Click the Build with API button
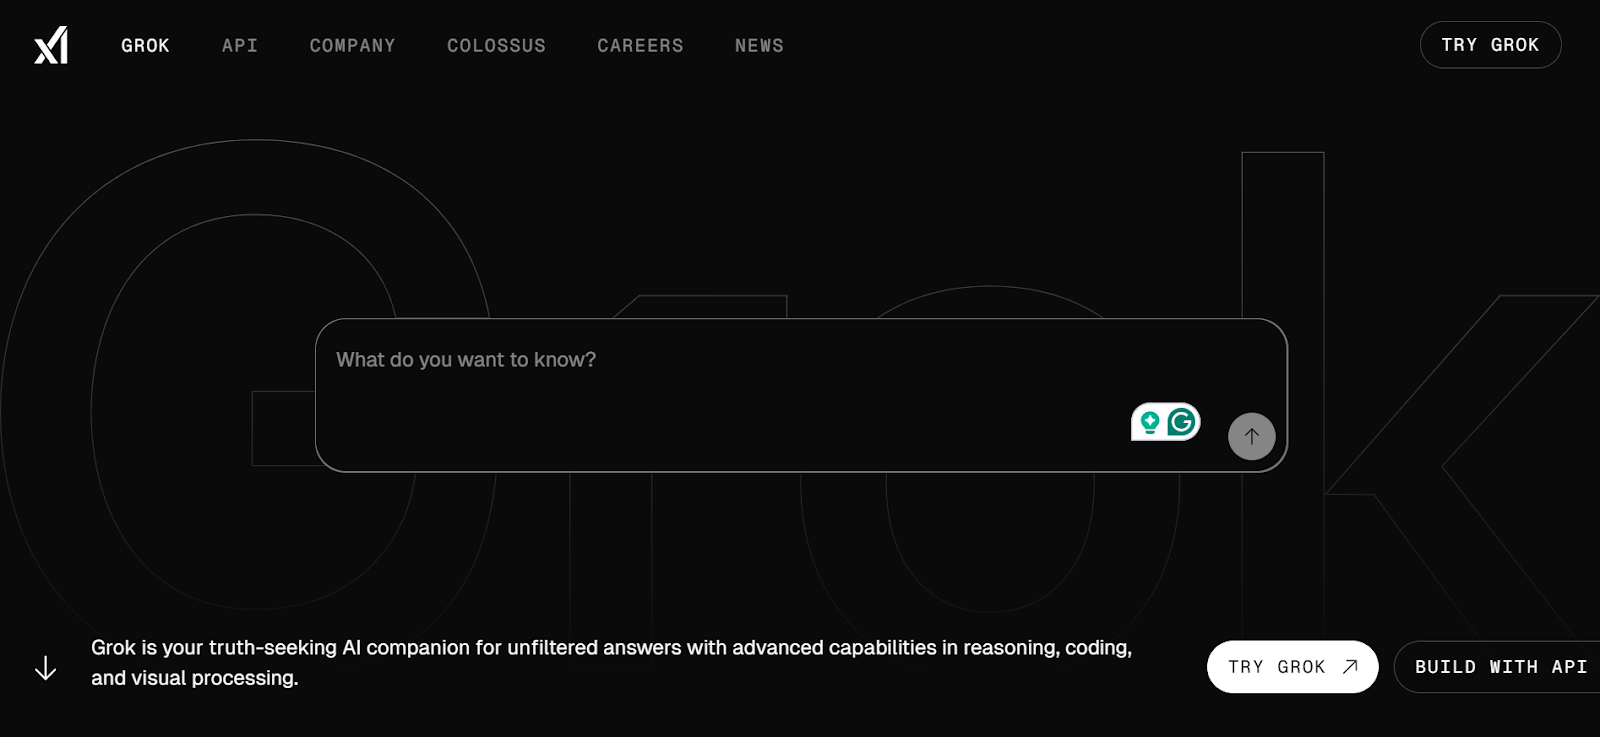The height and width of the screenshot is (737, 1600). pyautogui.click(x=1497, y=667)
